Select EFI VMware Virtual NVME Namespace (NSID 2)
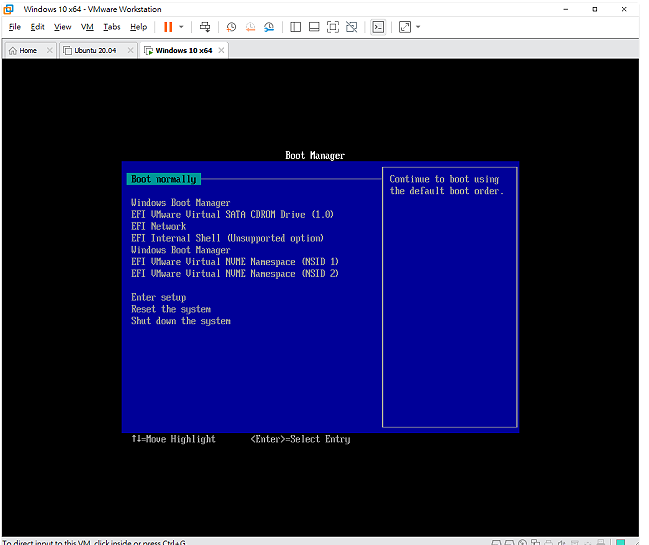 235,274
